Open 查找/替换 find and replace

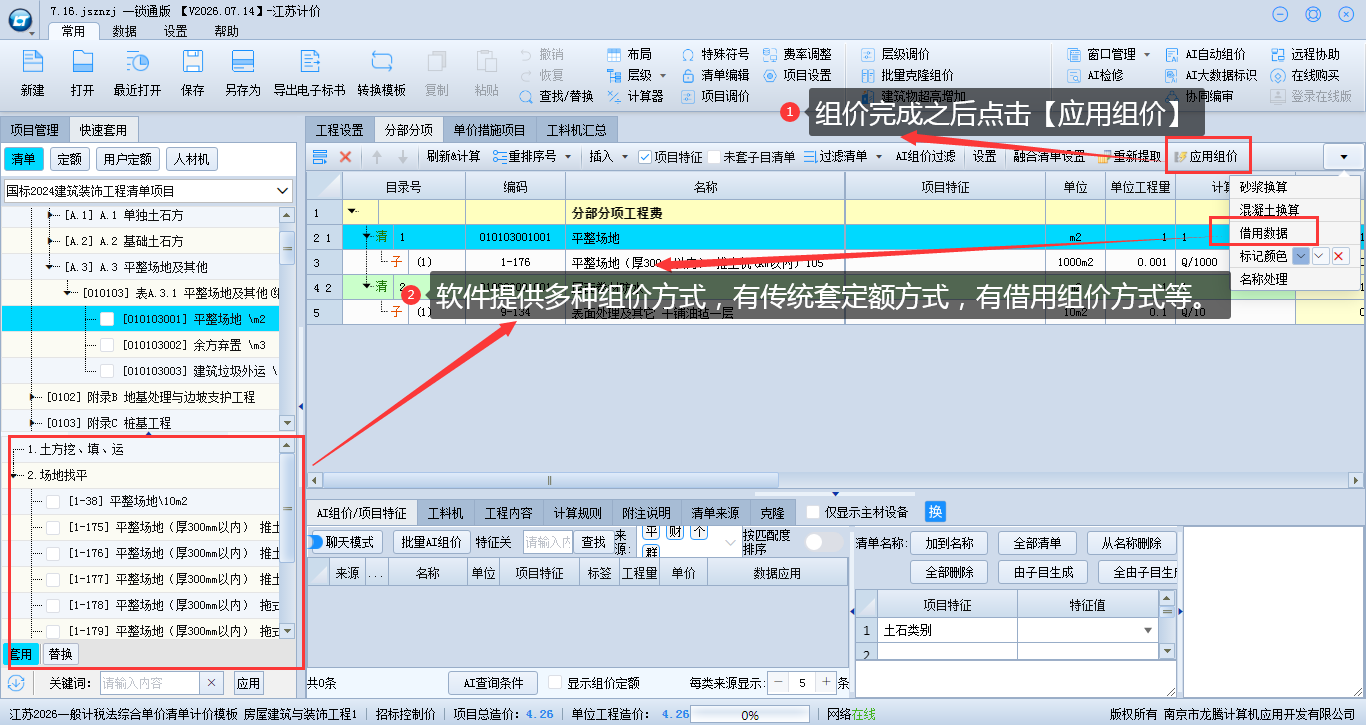tap(557, 97)
